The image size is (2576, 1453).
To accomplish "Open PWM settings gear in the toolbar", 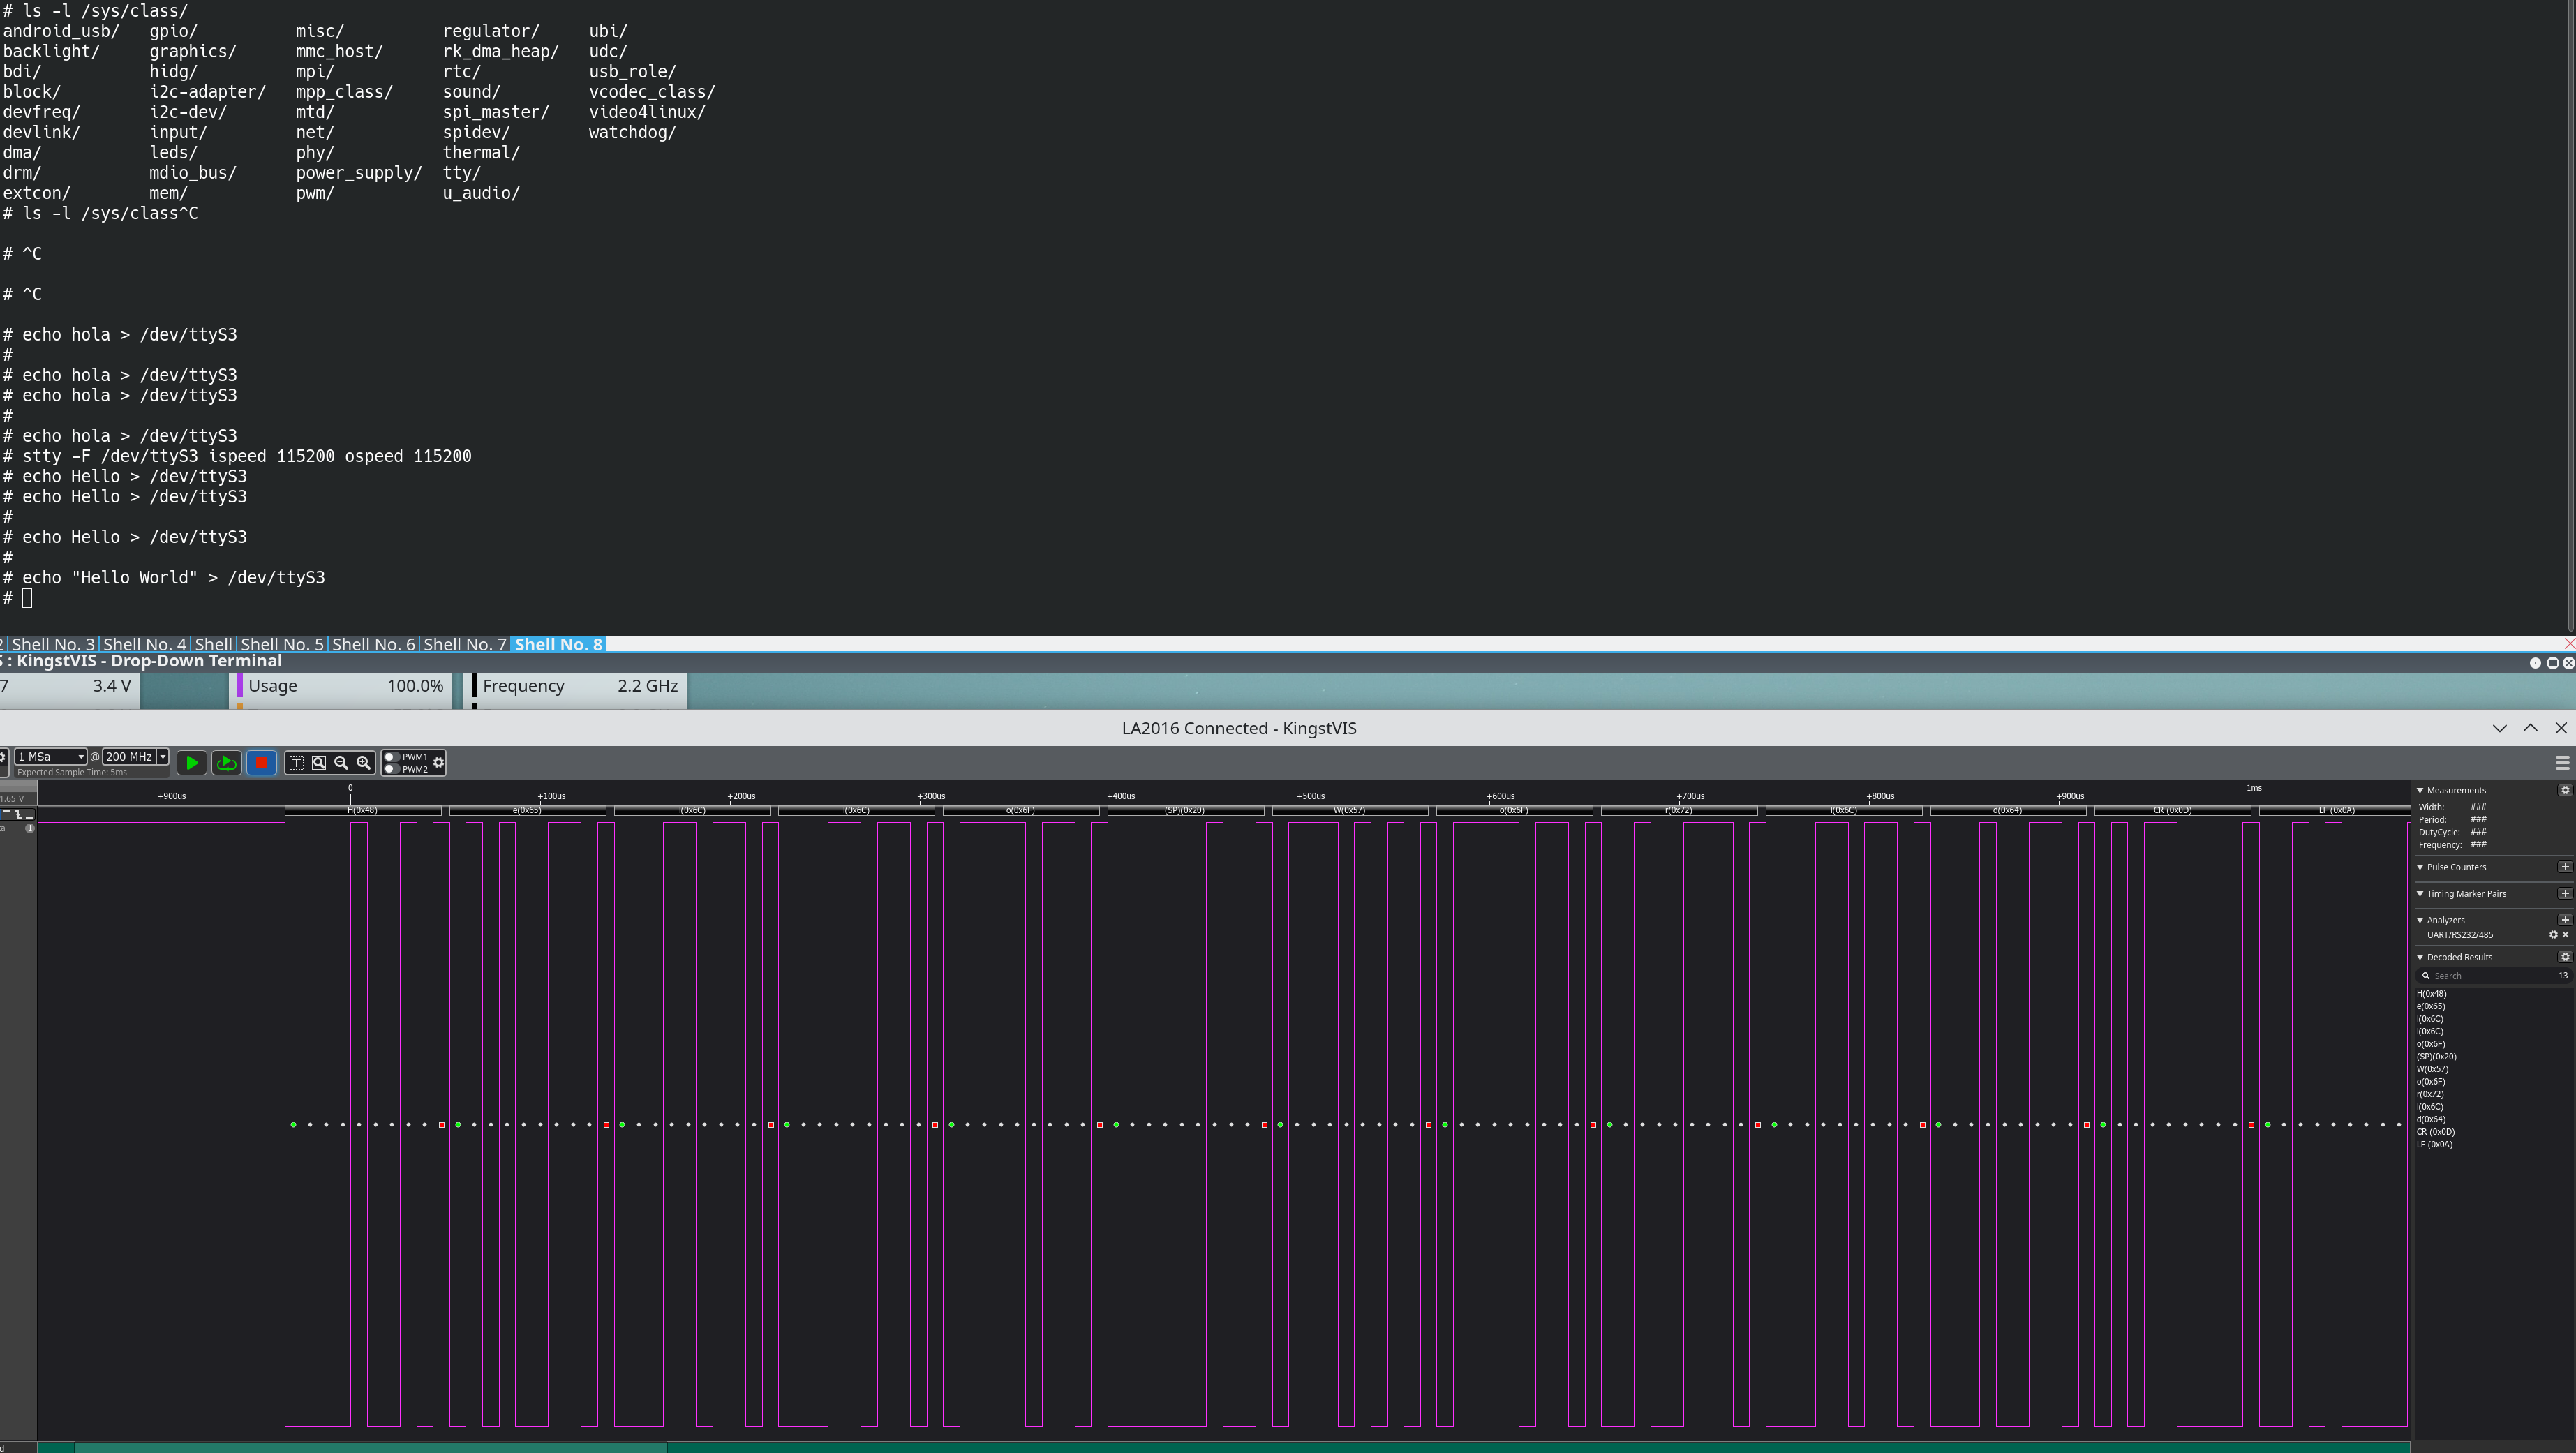I will pyautogui.click(x=438, y=763).
